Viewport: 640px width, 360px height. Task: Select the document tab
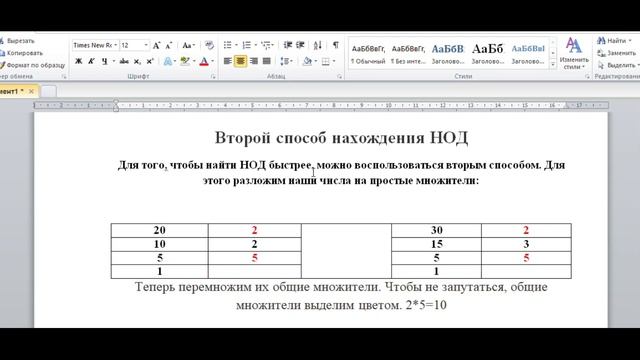tap(12, 91)
